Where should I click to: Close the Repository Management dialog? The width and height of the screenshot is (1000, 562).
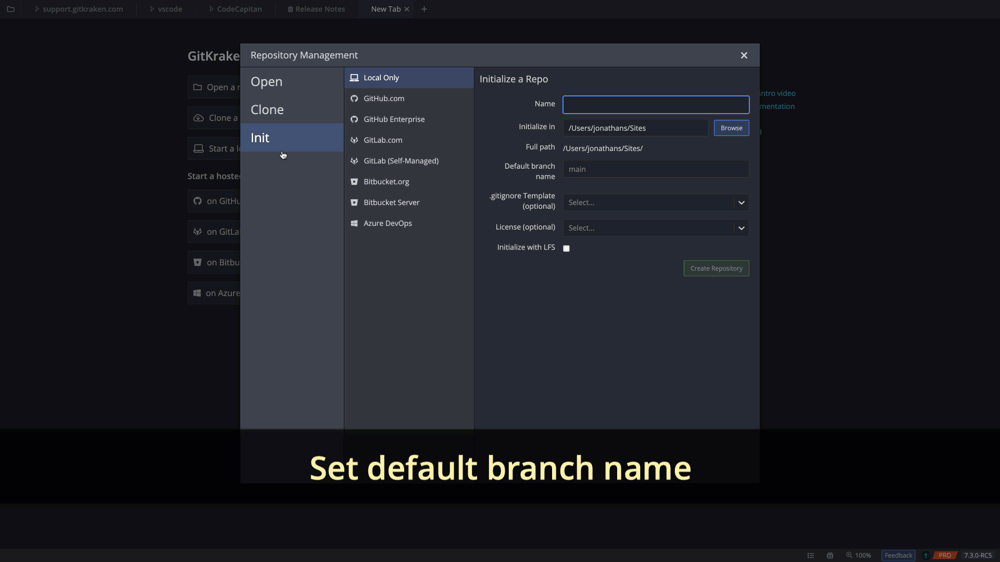point(744,55)
